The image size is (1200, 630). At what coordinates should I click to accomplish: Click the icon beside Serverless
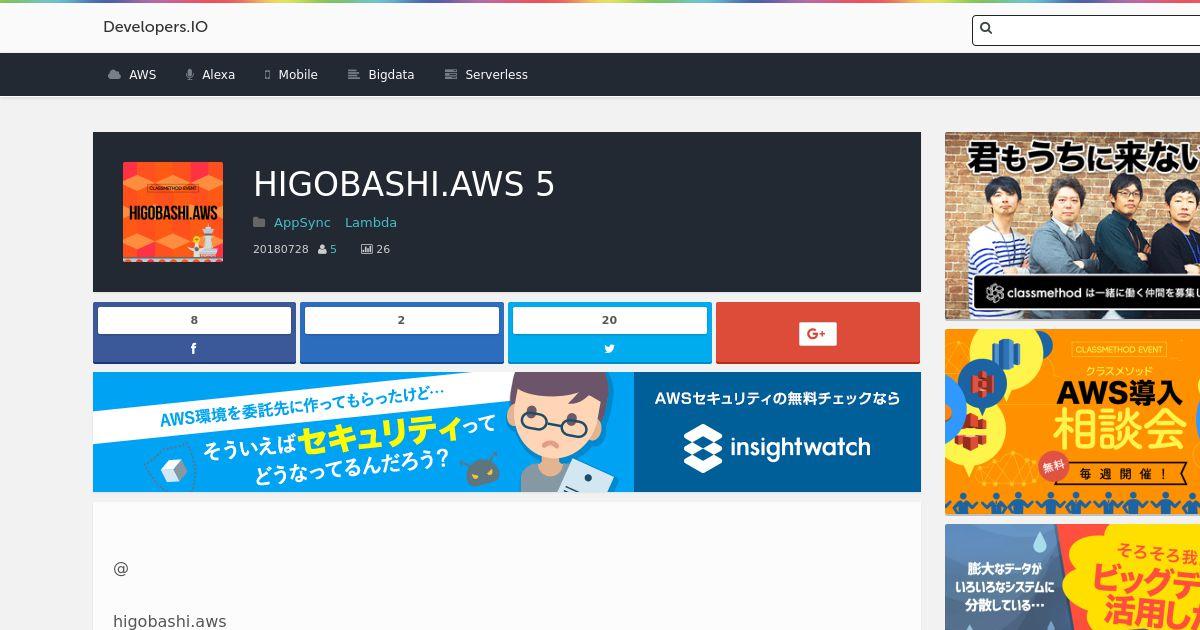[x=451, y=75]
